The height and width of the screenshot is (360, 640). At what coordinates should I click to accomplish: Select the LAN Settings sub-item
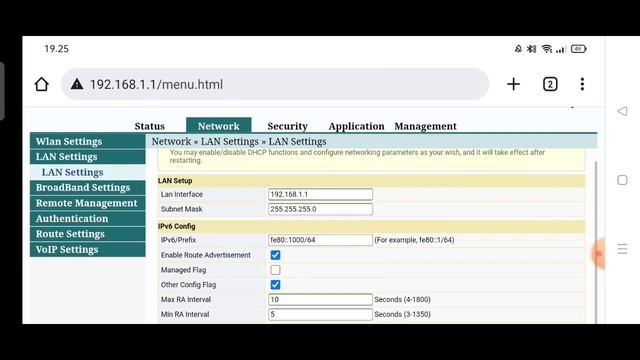(88, 172)
